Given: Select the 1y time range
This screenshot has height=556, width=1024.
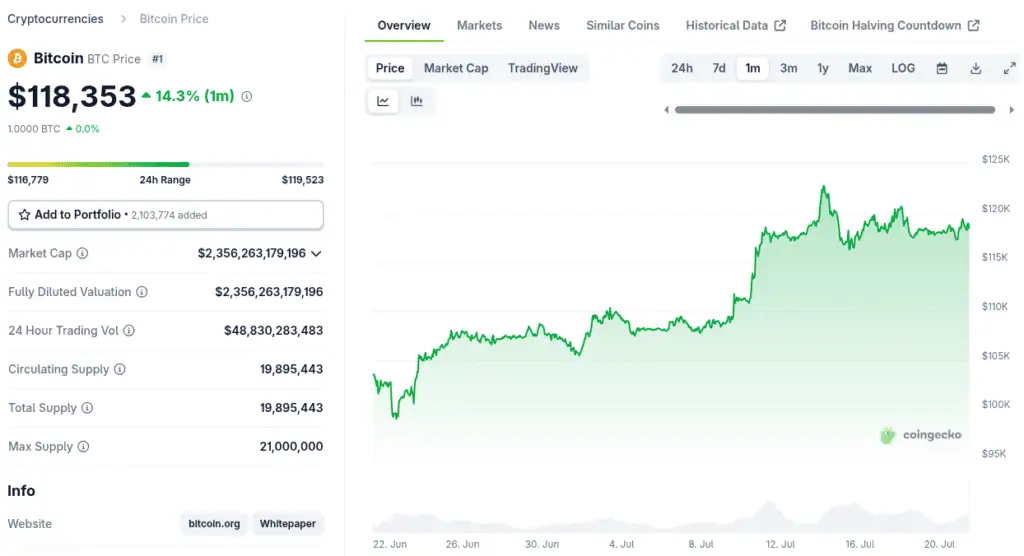Looking at the screenshot, I should 823,68.
